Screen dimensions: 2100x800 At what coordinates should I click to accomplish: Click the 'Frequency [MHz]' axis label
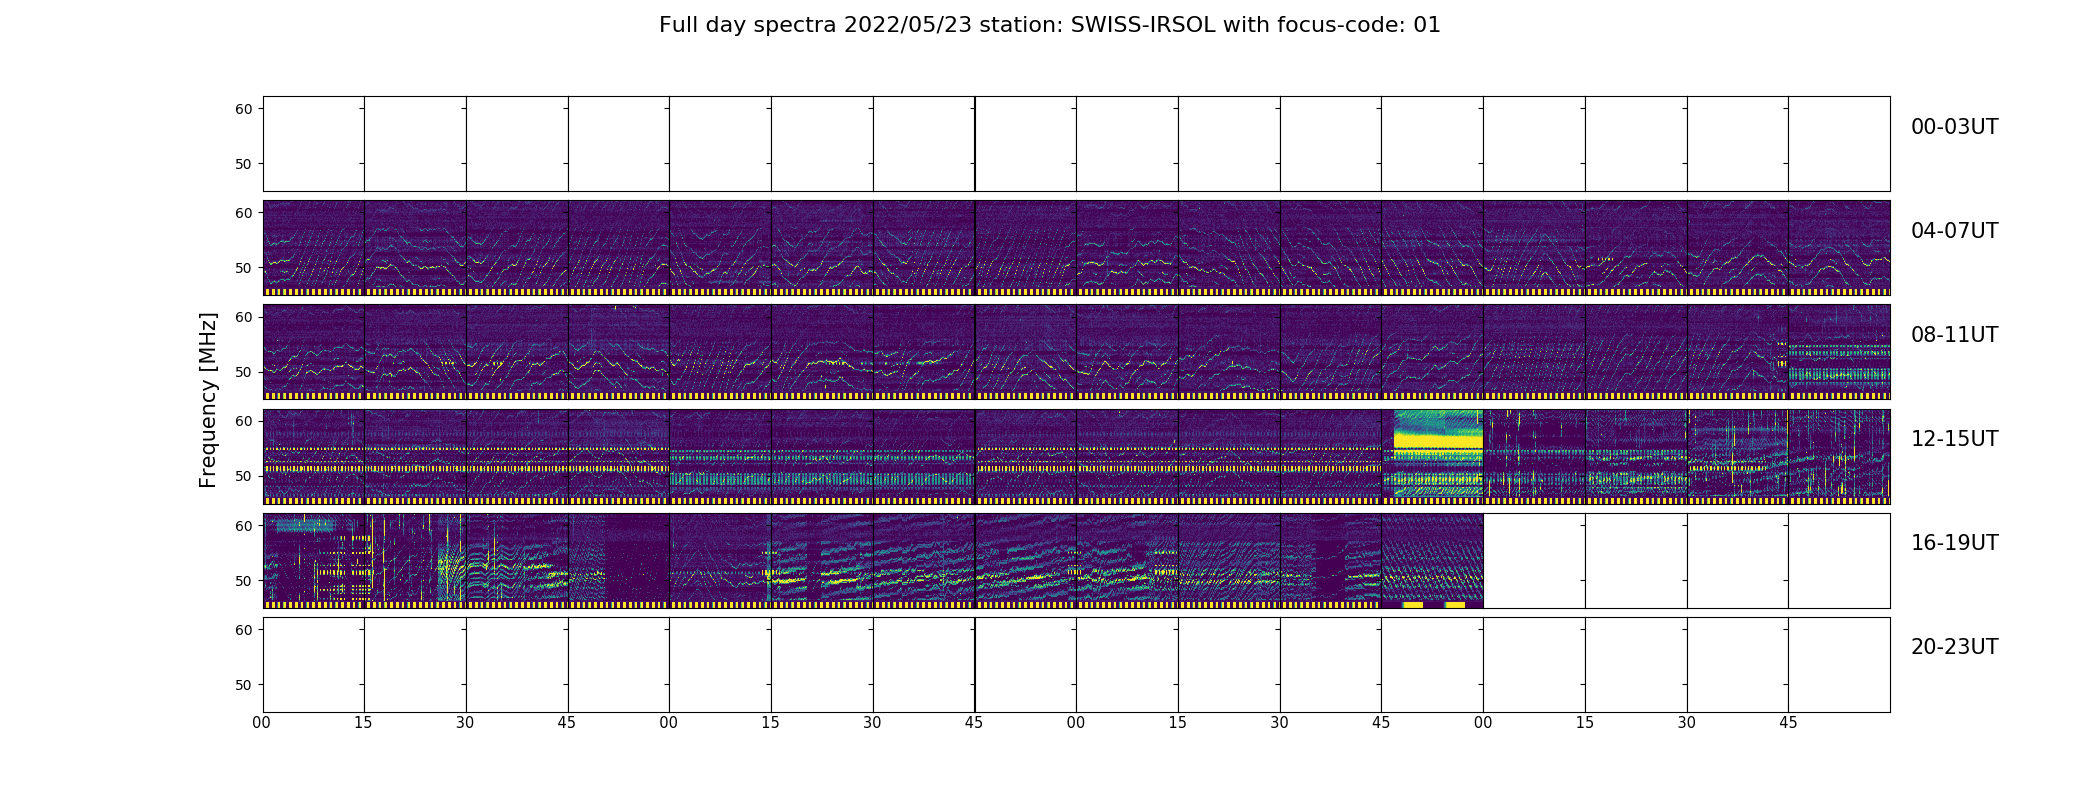click(208, 401)
